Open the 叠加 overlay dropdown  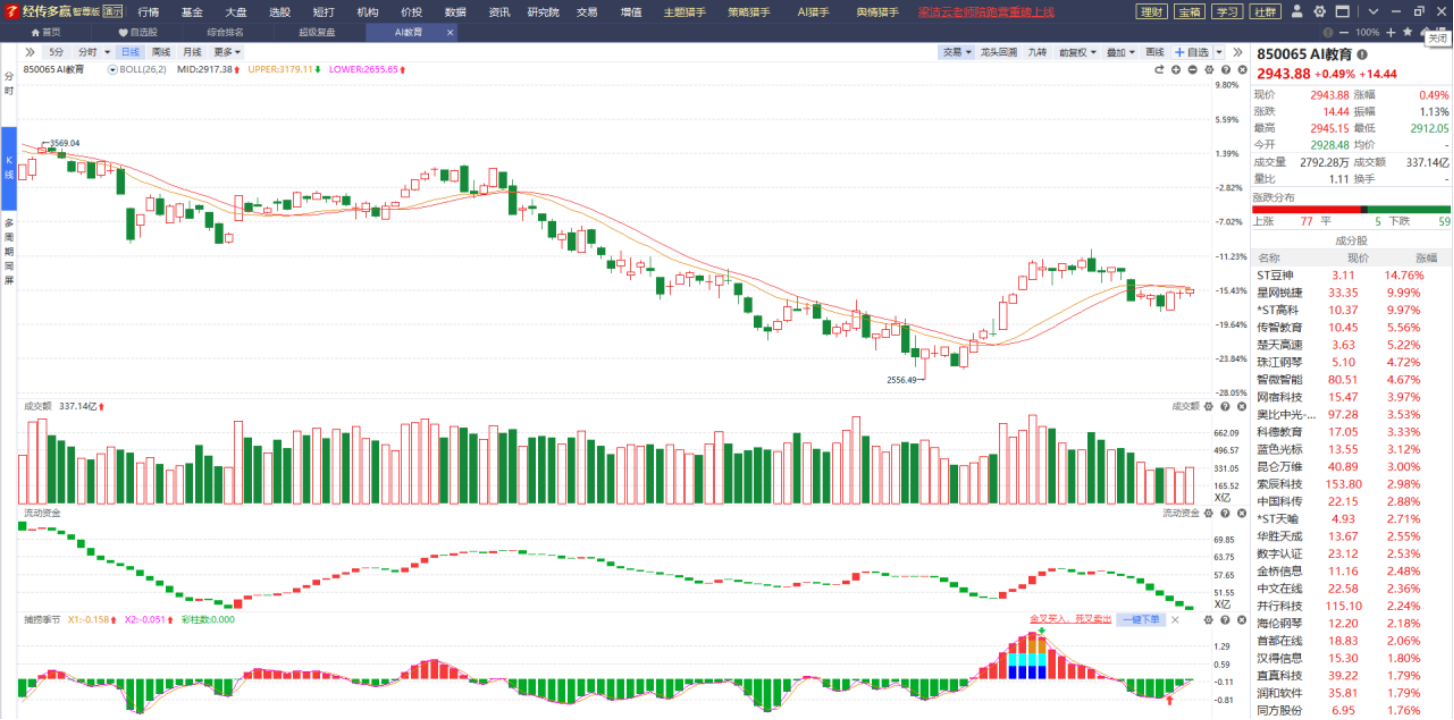(x=1120, y=52)
